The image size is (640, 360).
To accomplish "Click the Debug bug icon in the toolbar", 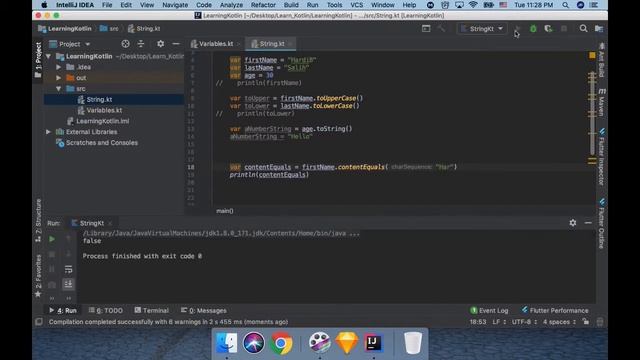I will pyautogui.click(x=533, y=29).
